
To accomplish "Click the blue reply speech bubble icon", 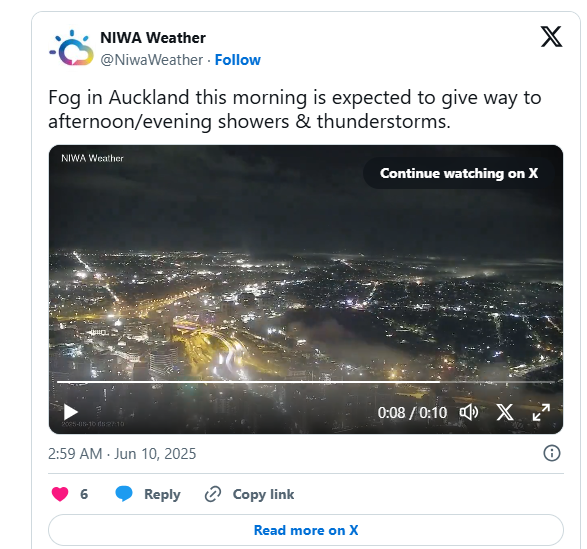I will pos(124,494).
